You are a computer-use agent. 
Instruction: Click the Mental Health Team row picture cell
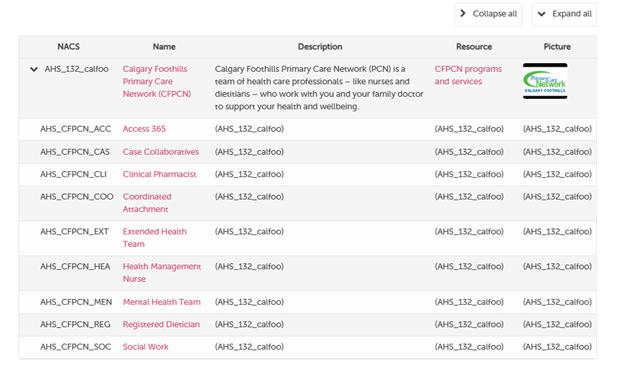557,302
